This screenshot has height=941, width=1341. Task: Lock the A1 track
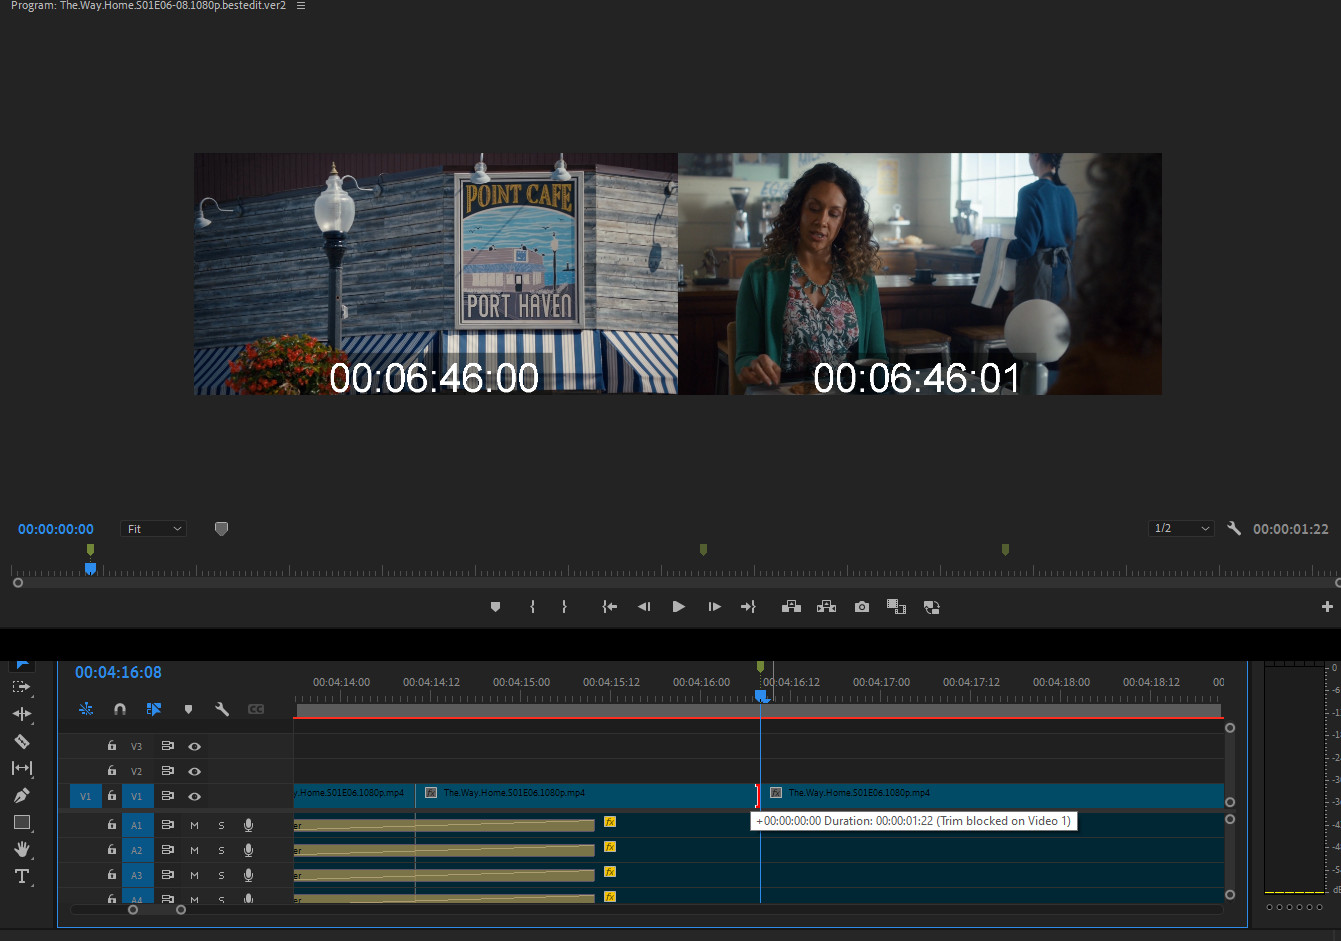click(x=112, y=825)
